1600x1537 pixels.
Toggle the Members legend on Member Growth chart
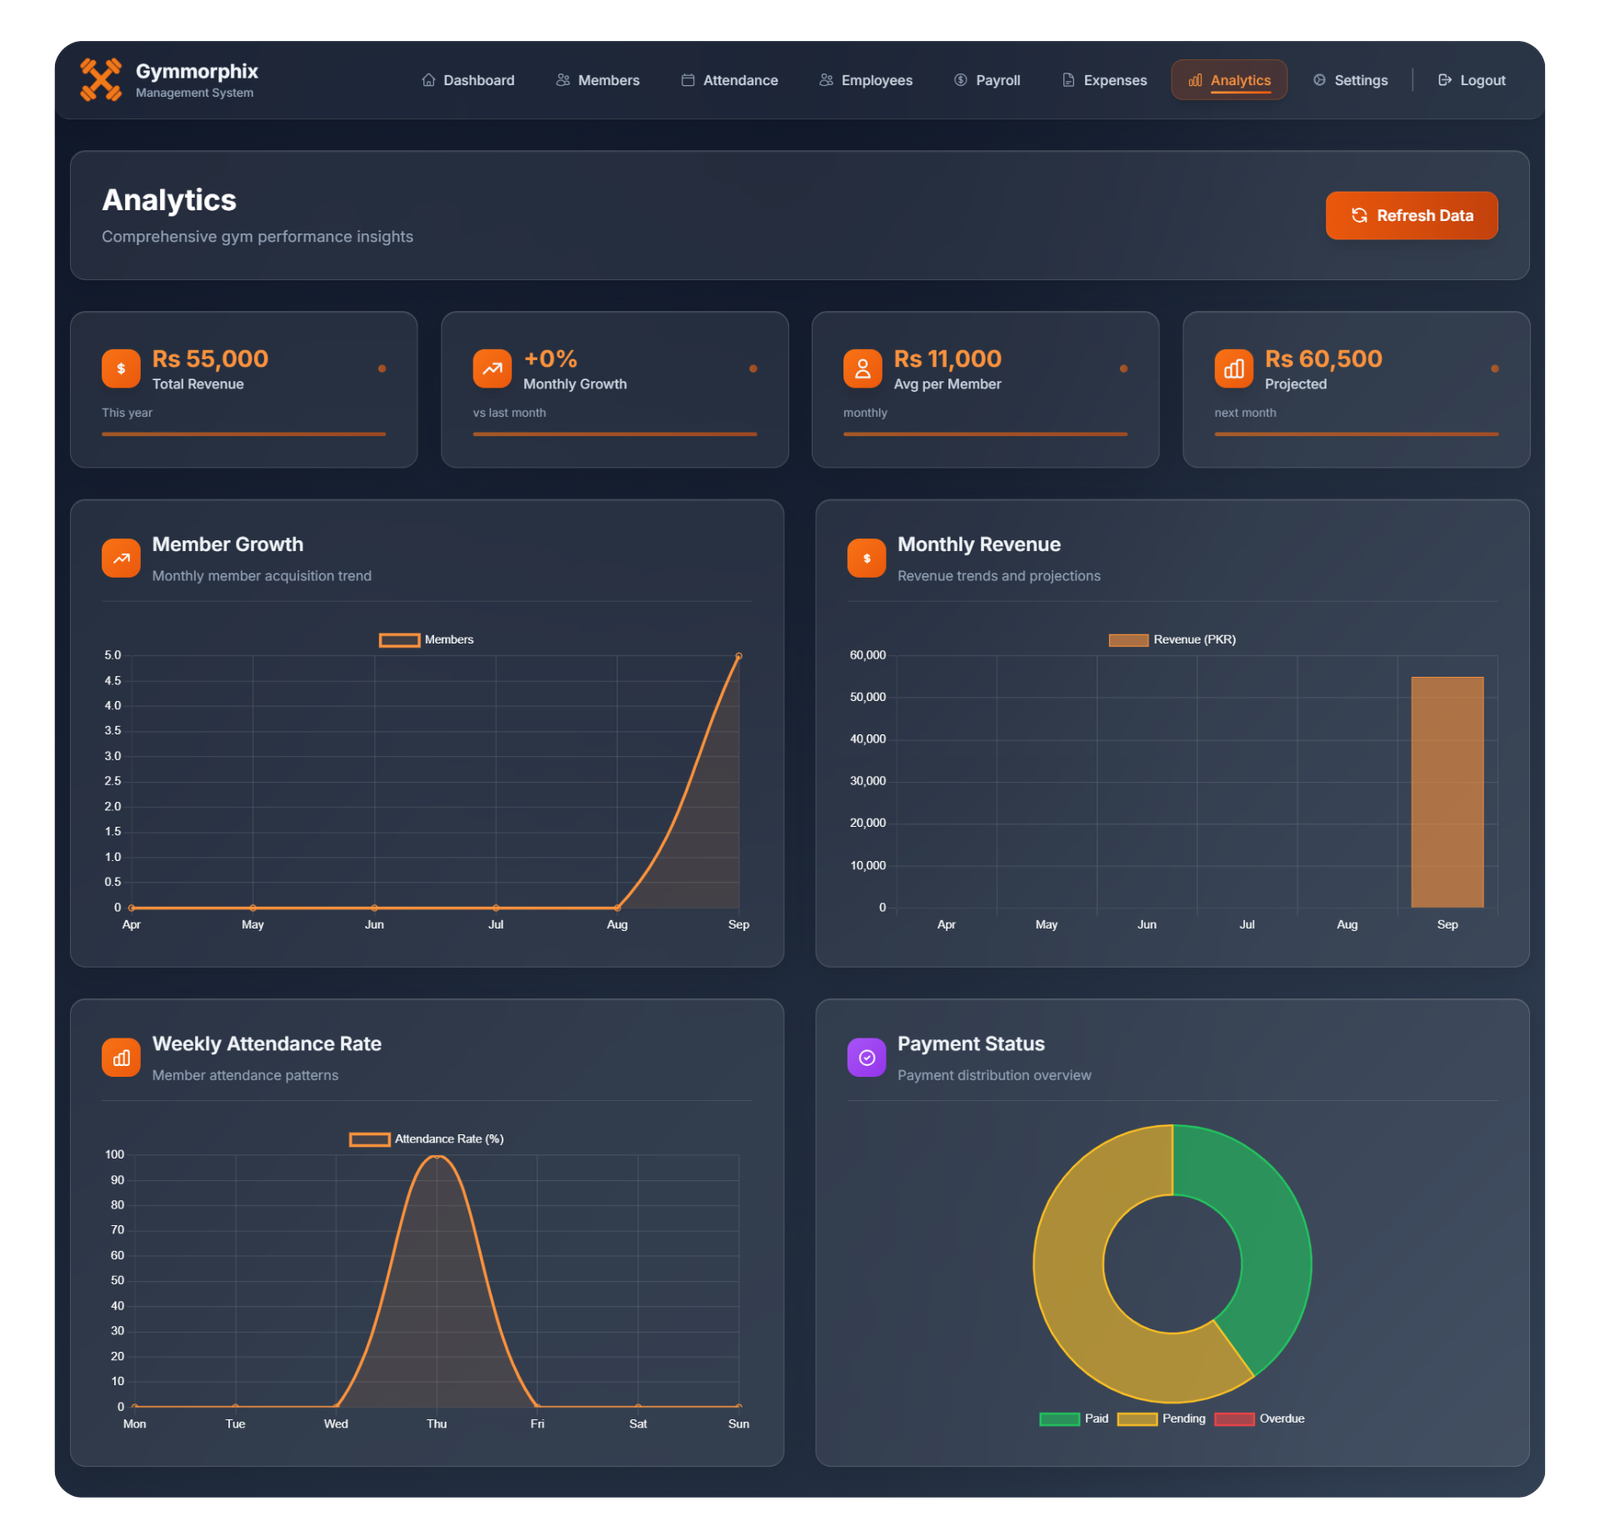tap(426, 639)
